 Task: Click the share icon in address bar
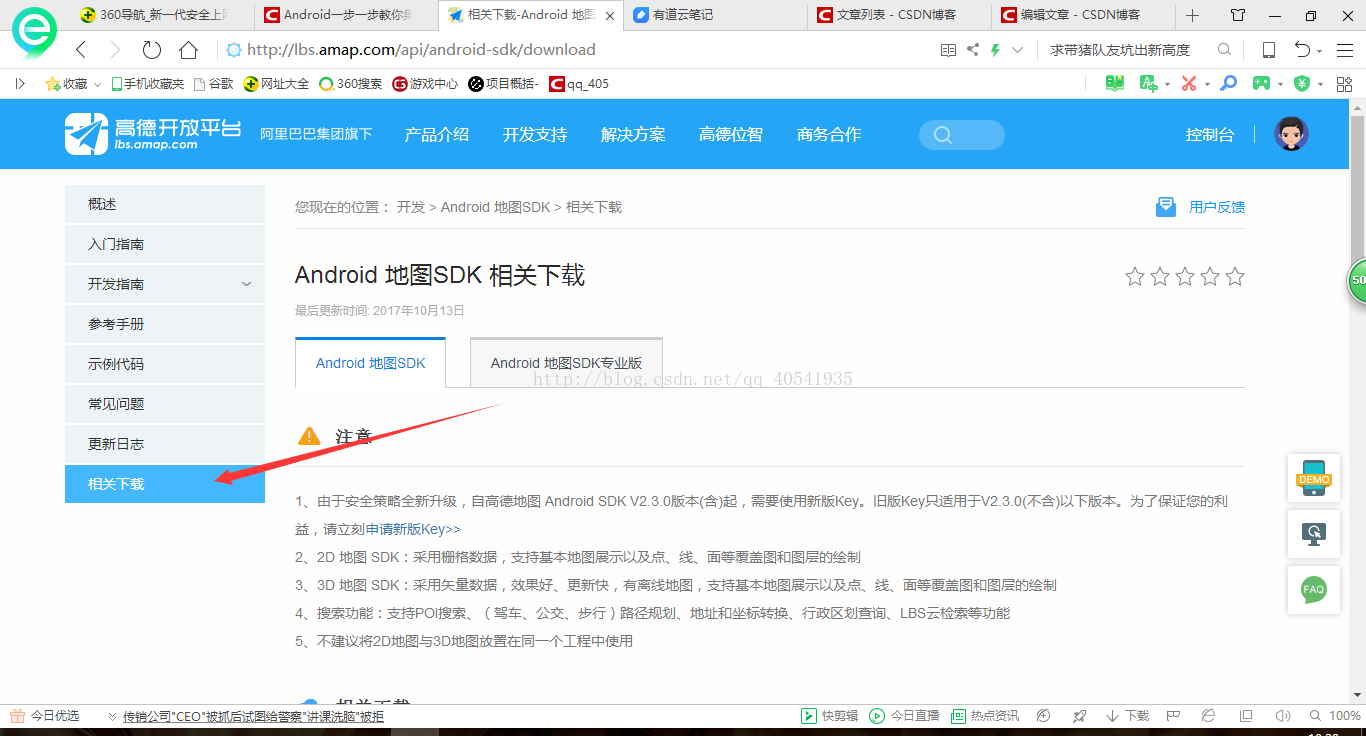coord(973,50)
